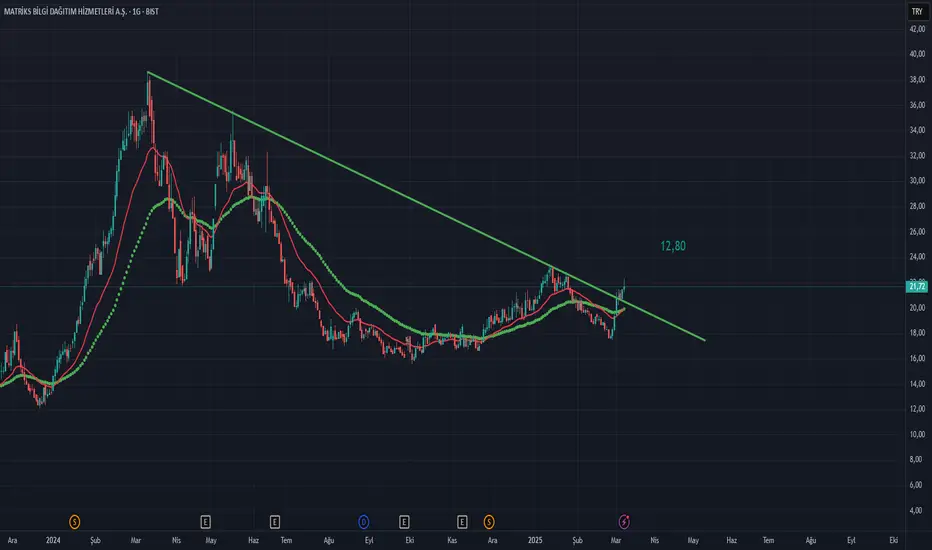Click the 12,00 price axis label
Image resolution: width=932 pixels, height=550 pixels.
coord(917,408)
